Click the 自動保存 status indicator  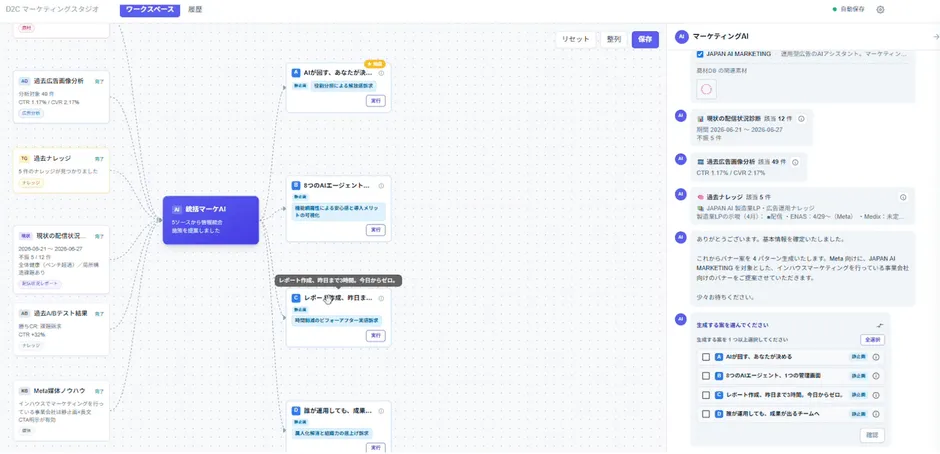click(x=848, y=10)
